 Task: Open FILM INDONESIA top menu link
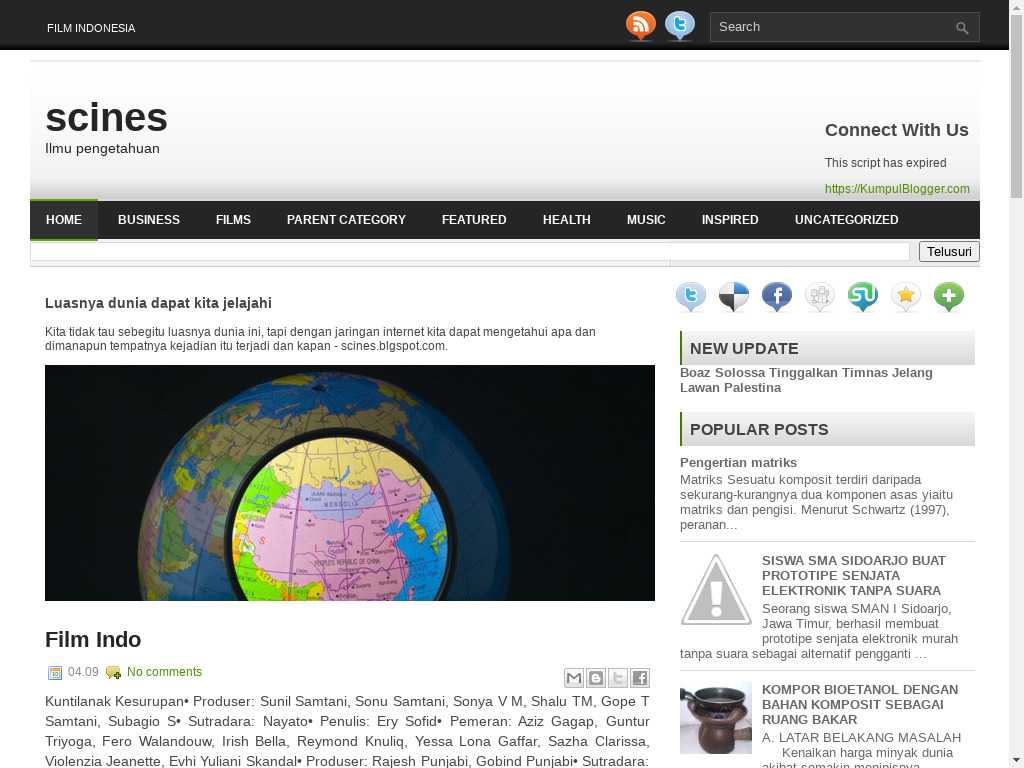click(x=91, y=28)
